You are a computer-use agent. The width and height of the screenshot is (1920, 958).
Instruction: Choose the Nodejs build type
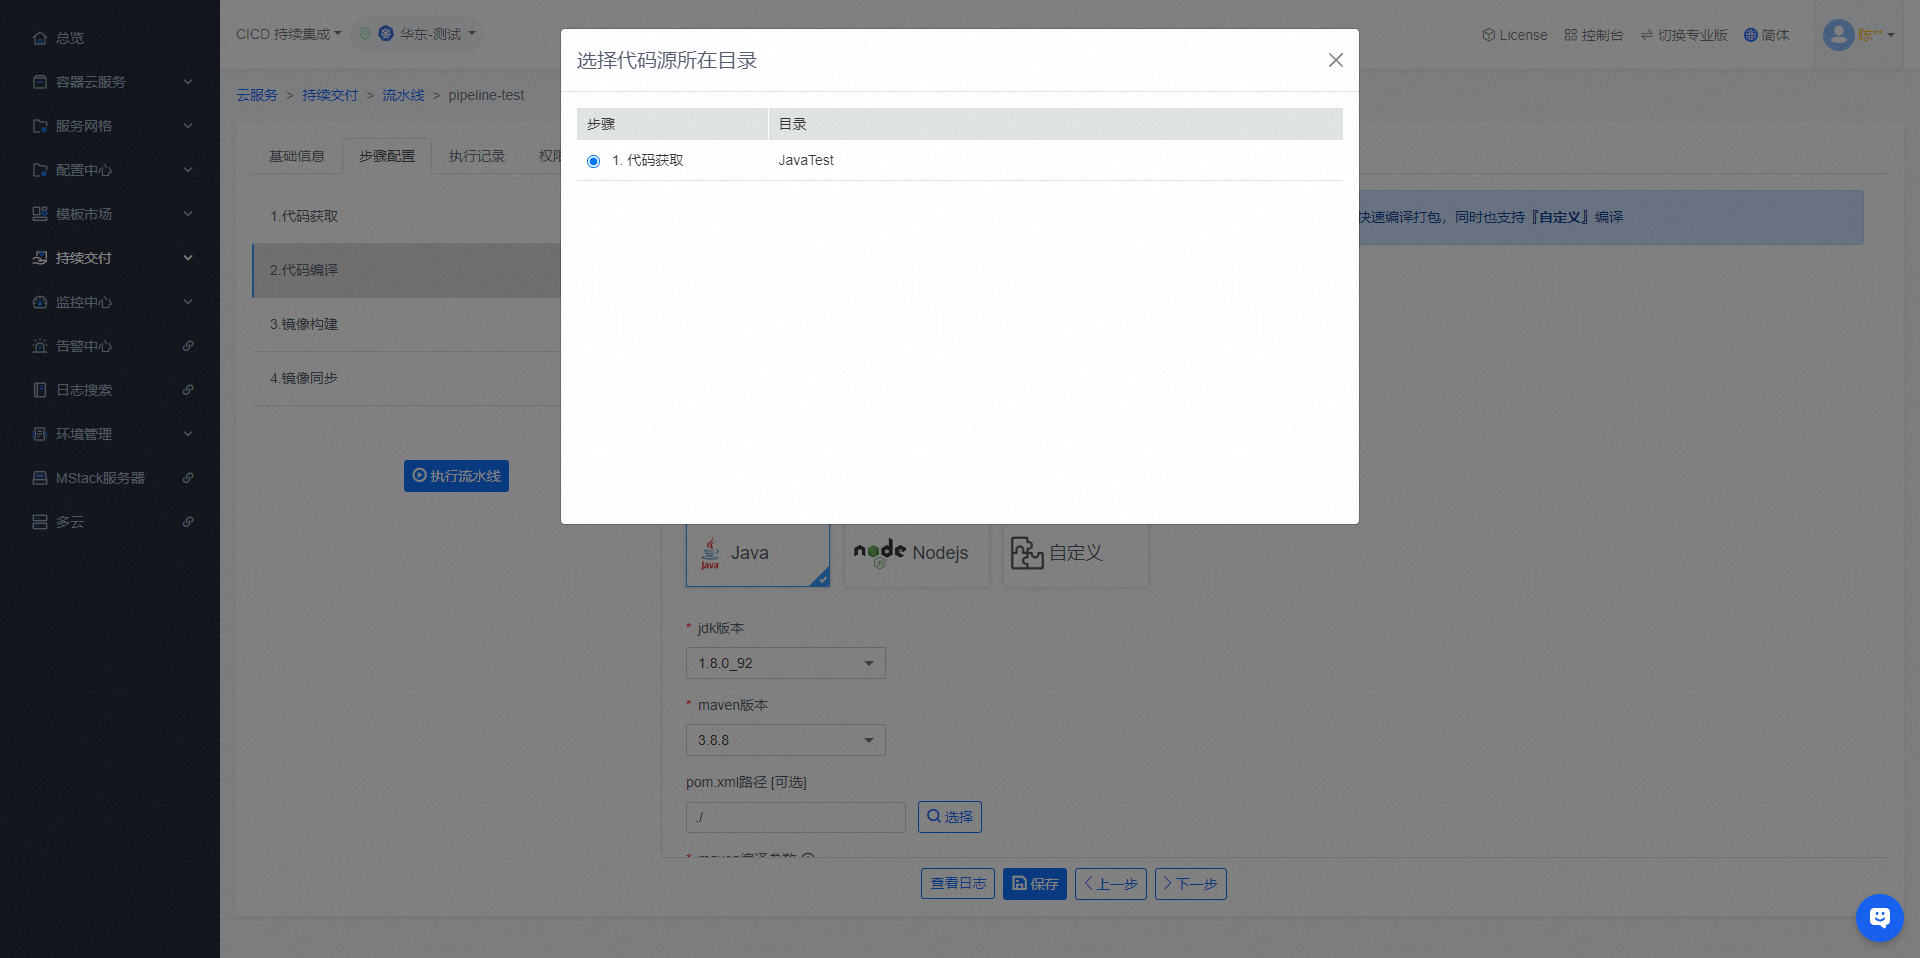[916, 553]
